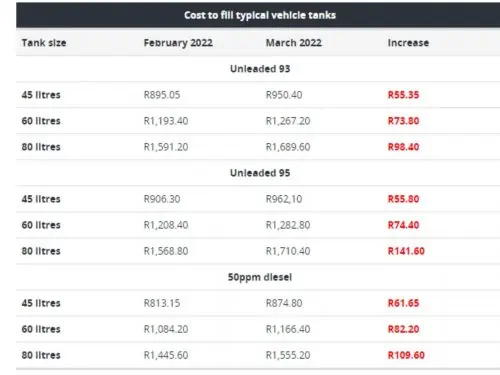
Task: Click the R895.05 February price cell
Action: pos(162,95)
